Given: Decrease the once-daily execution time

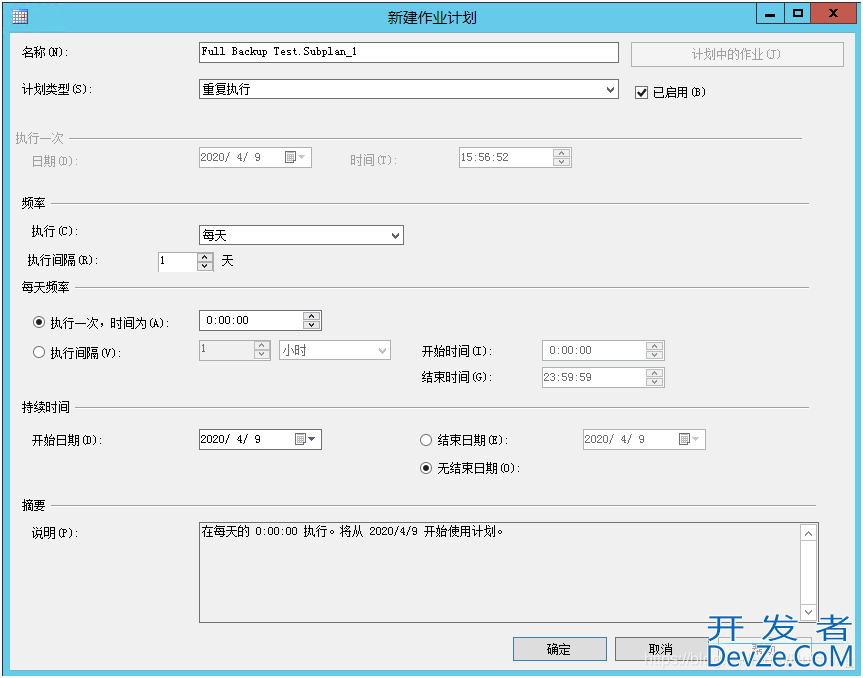Looking at the screenshot, I should pyautogui.click(x=312, y=325).
